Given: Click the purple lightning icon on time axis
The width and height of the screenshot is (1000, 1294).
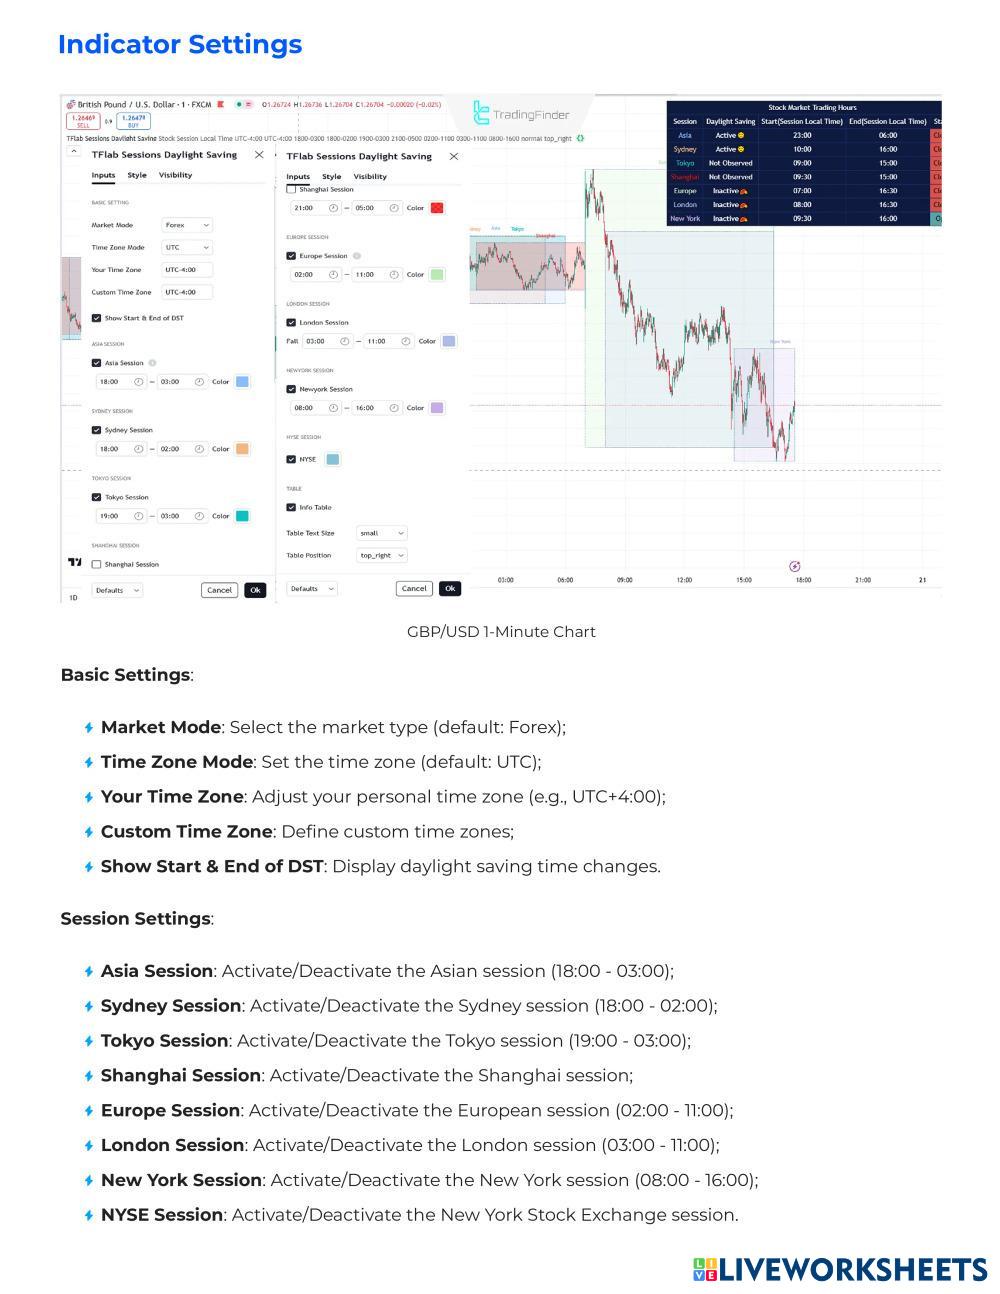Looking at the screenshot, I should 794,566.
